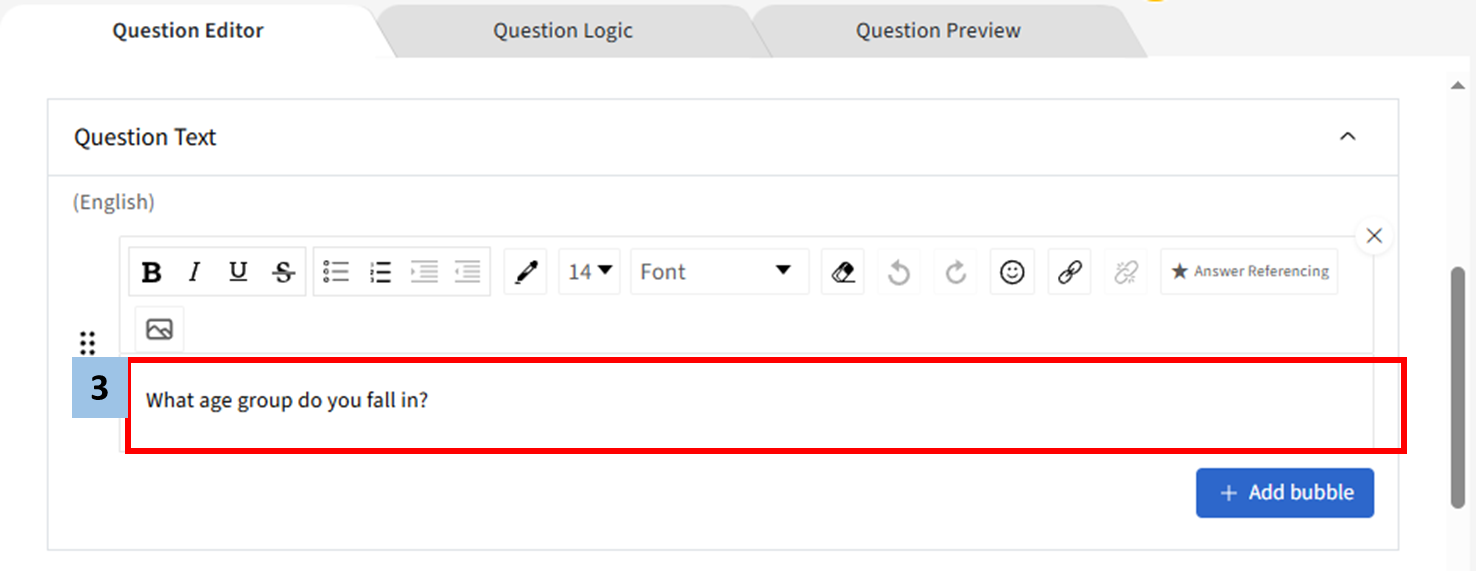Click the Add bubble button
The image size is (1476, 571).
coord(1284,493)
